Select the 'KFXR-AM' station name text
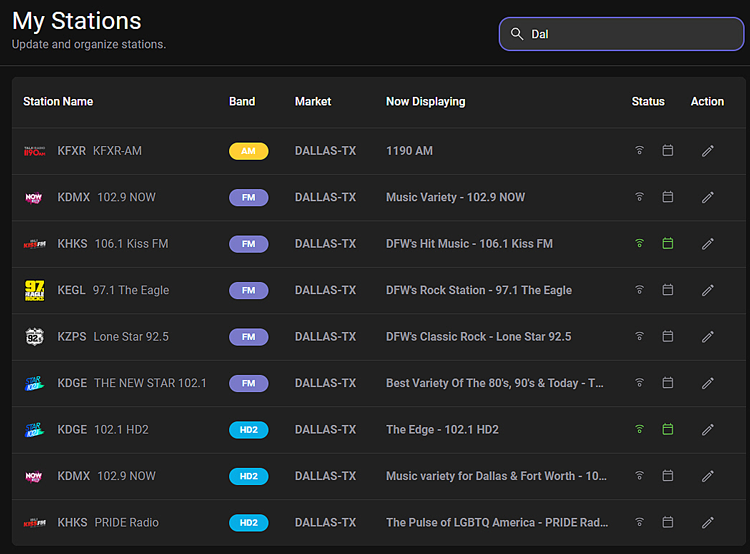 pyautogui.click(x=117, y=151)
